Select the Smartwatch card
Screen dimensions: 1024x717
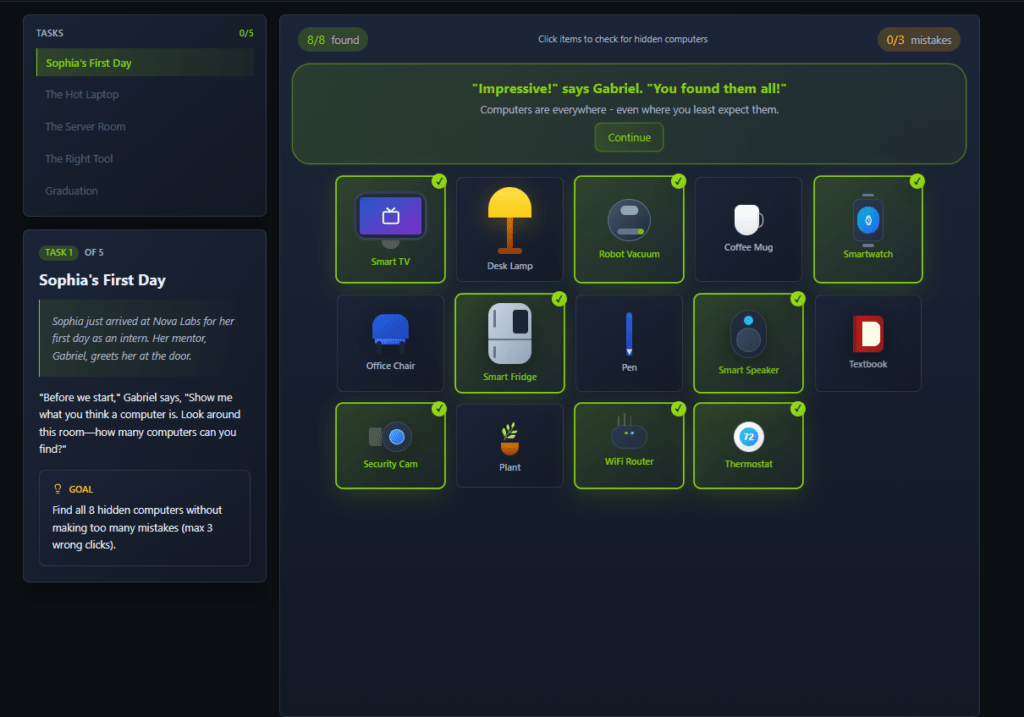coord(867,230)
